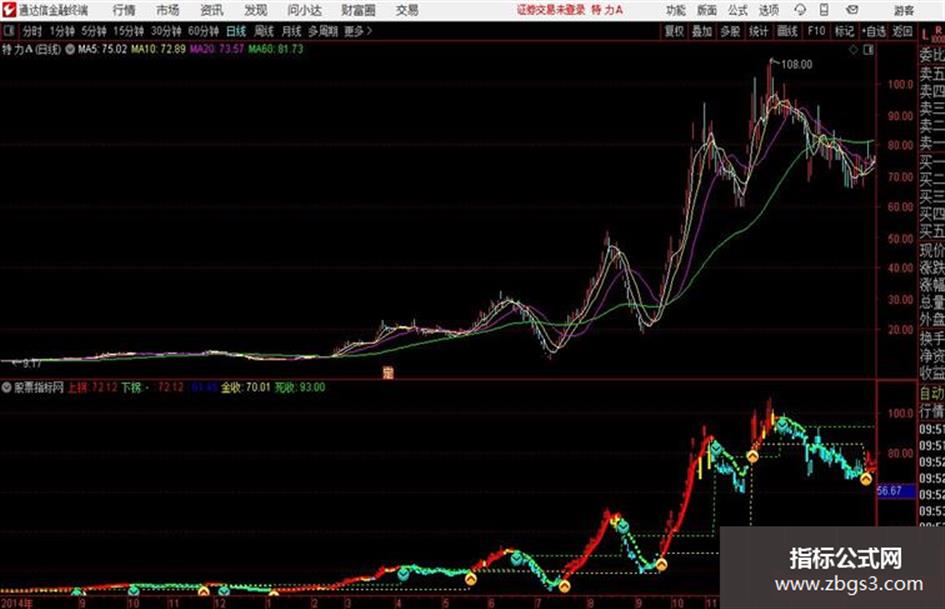Click the 买一 row in right order panel
The image size is (945, 609).
click(x=932, y=162)
